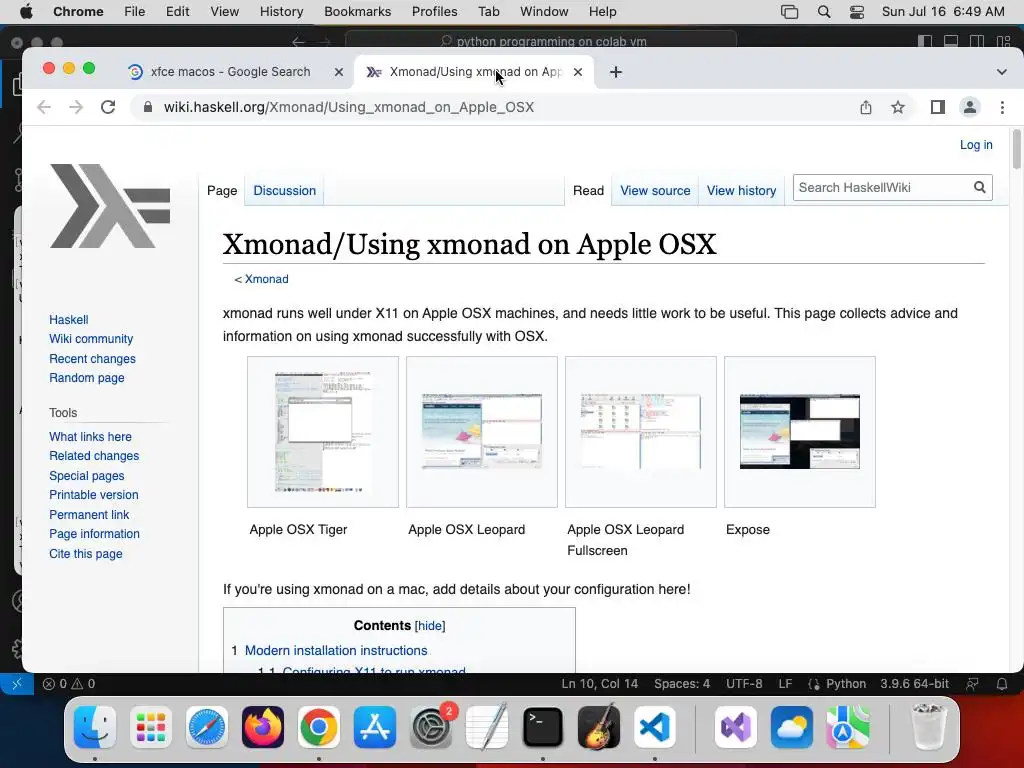Click the HaskellWiki search magnifier icon
The width and height of the screenshot is (1024, 768).
point(980,187)
